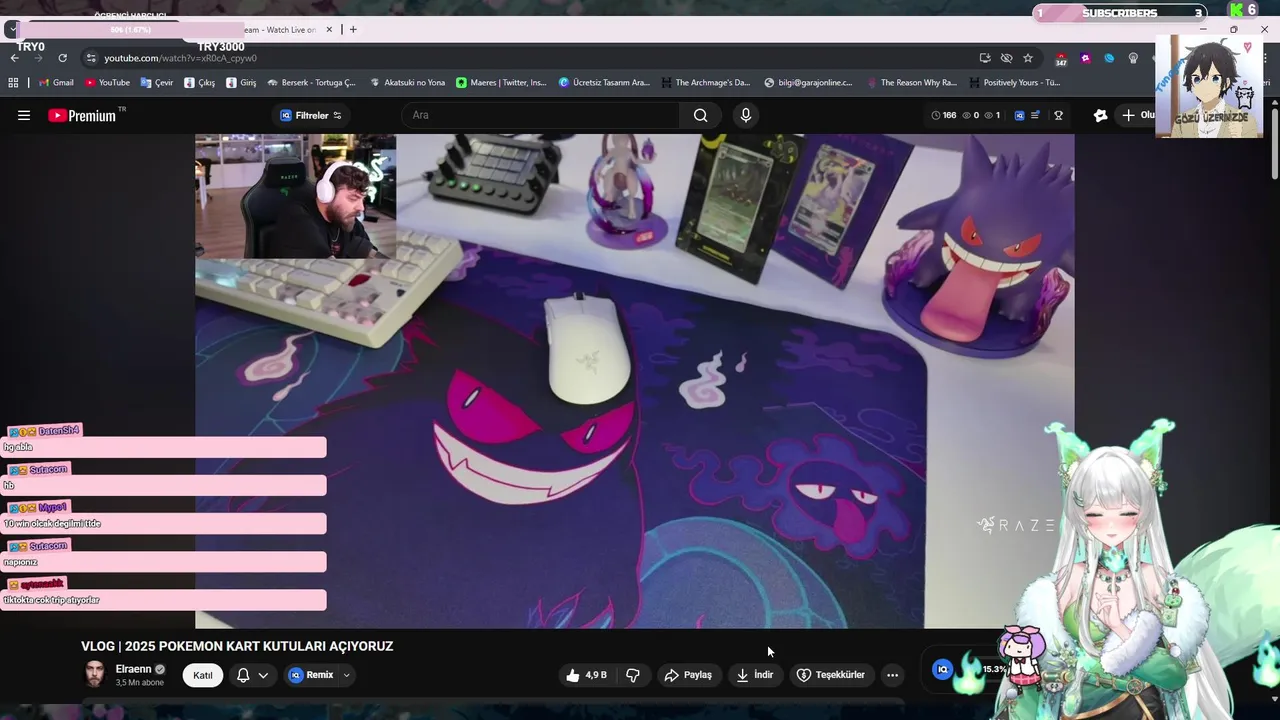Click the Ara search input field

coord(540,115)
